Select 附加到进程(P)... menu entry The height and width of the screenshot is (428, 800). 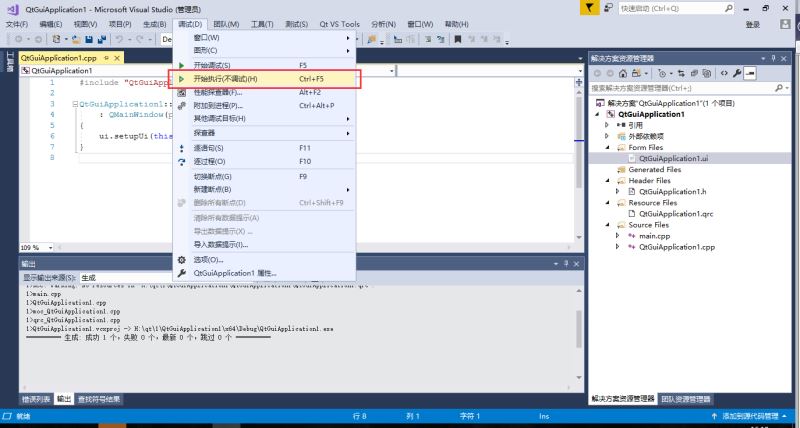click(264, 106)
